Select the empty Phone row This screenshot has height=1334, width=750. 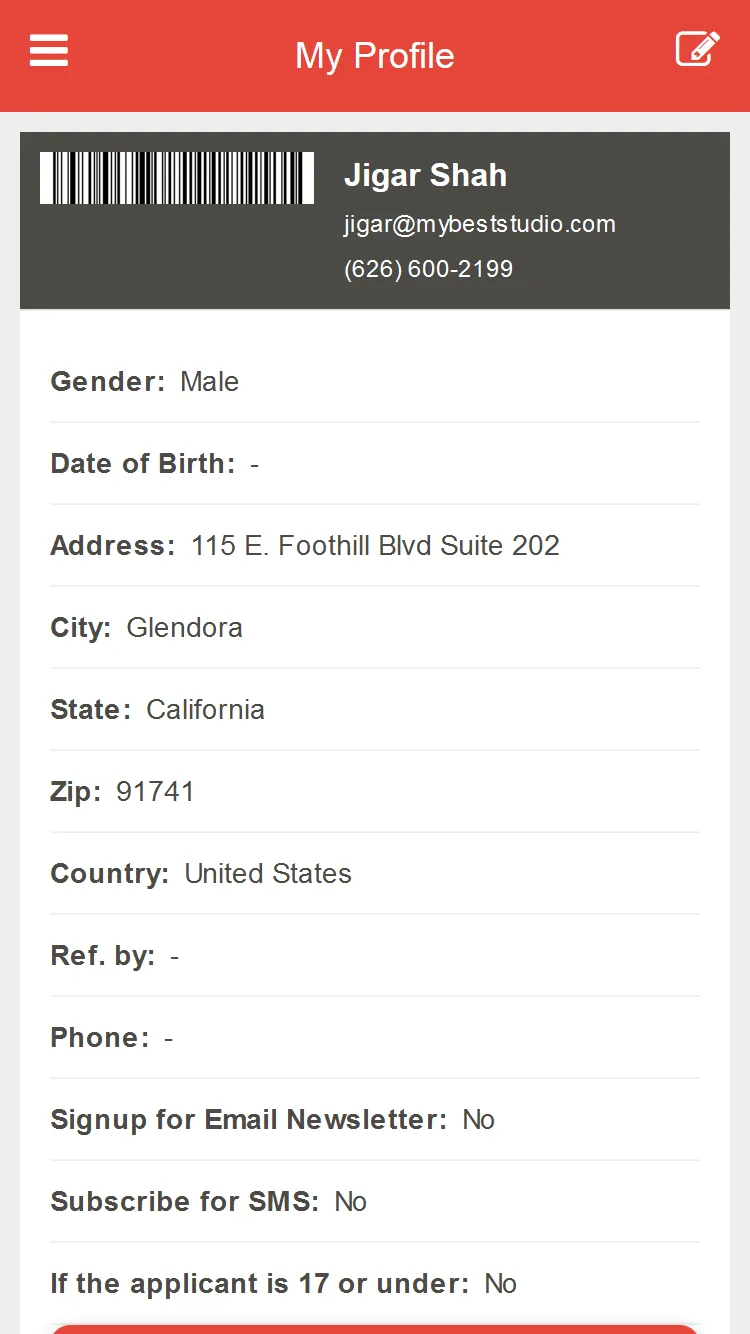[x=375, y=1037]
